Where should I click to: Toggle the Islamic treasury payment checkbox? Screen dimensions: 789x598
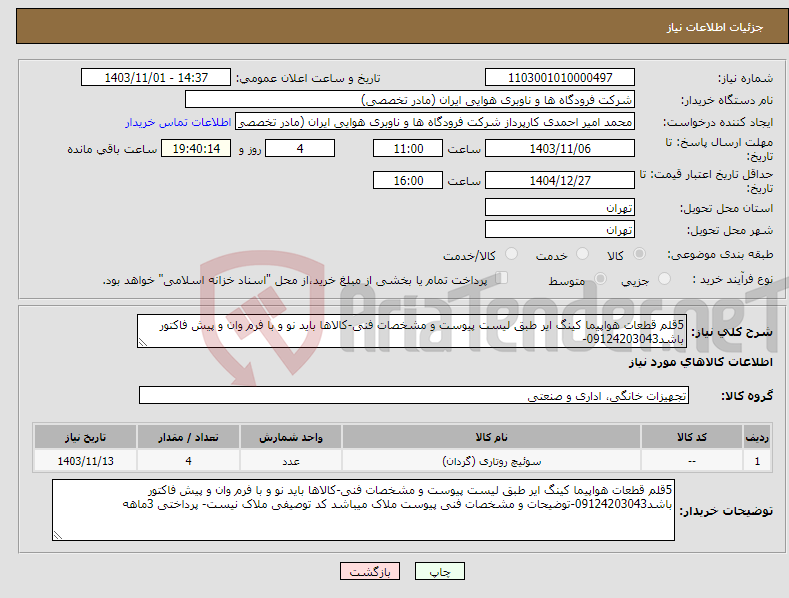pyautogui.click(x=502, y=278)
